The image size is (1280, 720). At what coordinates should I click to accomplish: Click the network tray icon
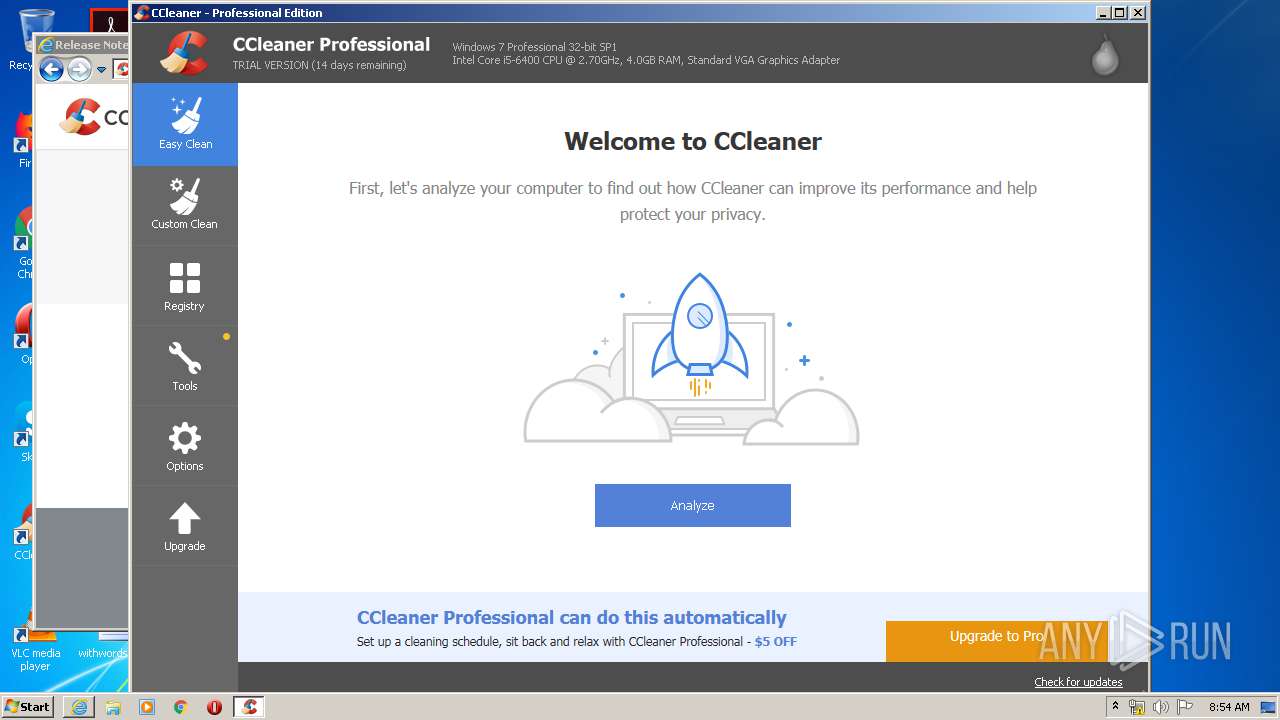pos(1137,707)
